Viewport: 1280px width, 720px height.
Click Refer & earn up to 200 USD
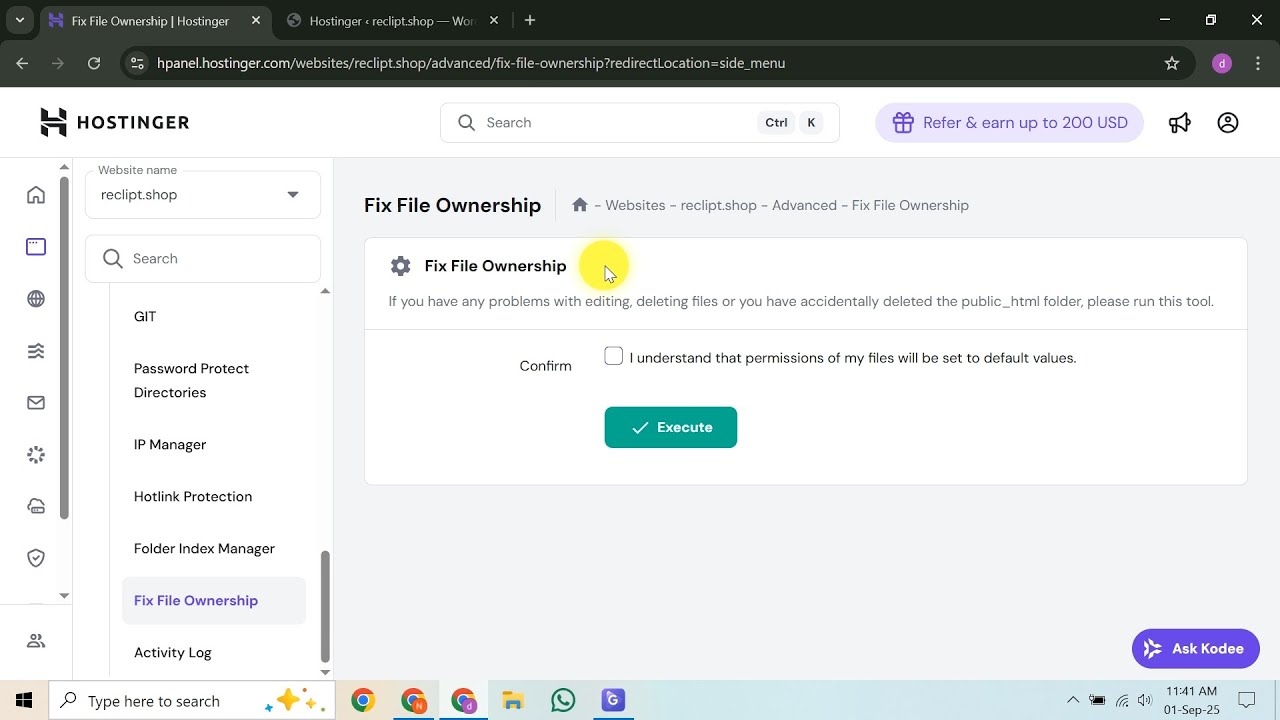(x=1010, y=122)
